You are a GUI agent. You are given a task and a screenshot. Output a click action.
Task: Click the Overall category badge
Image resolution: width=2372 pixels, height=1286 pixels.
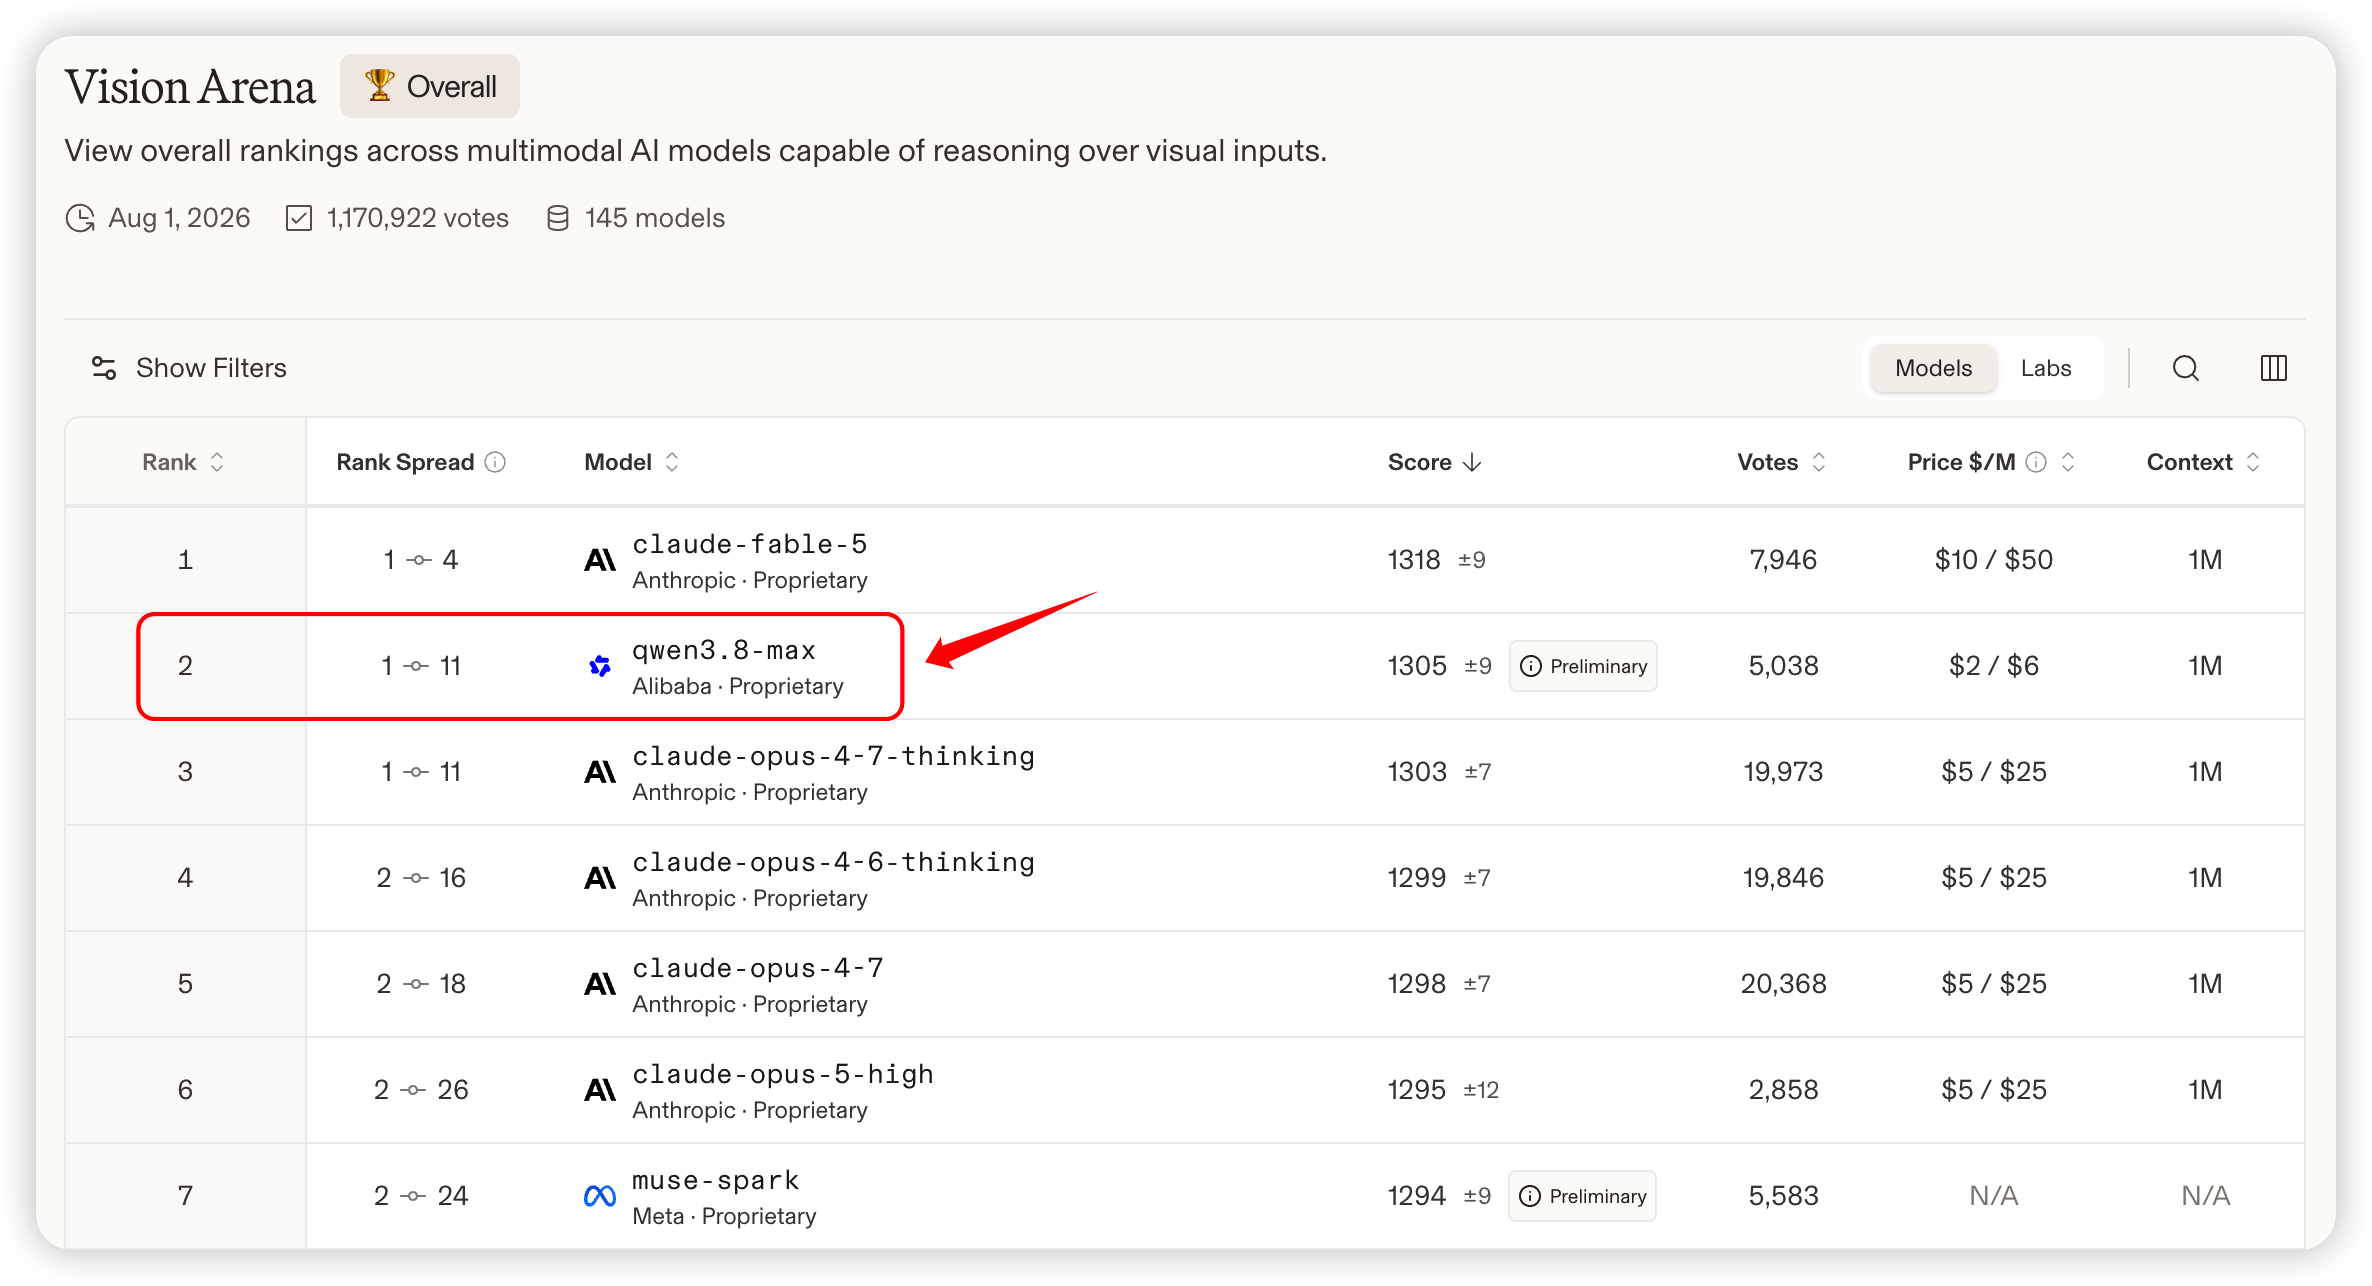(430, 86)
